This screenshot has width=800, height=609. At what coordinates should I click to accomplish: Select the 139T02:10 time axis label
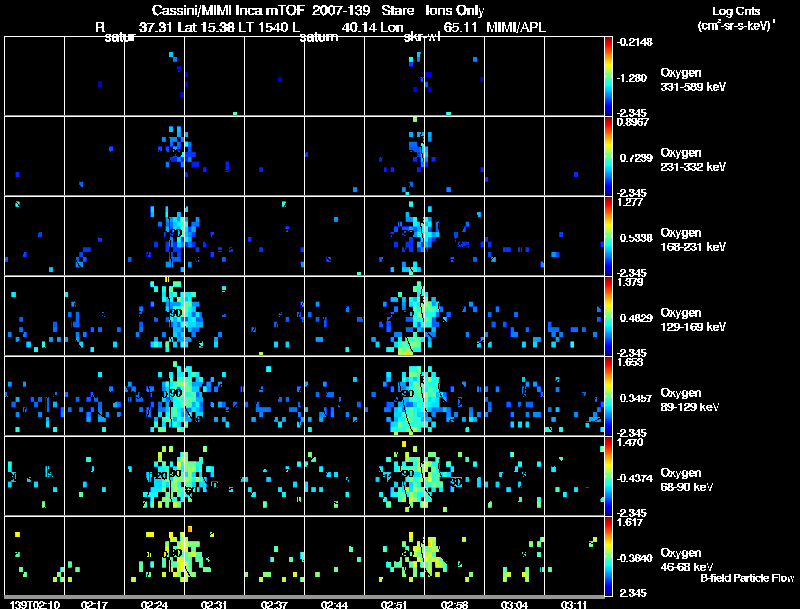(35, 604)
